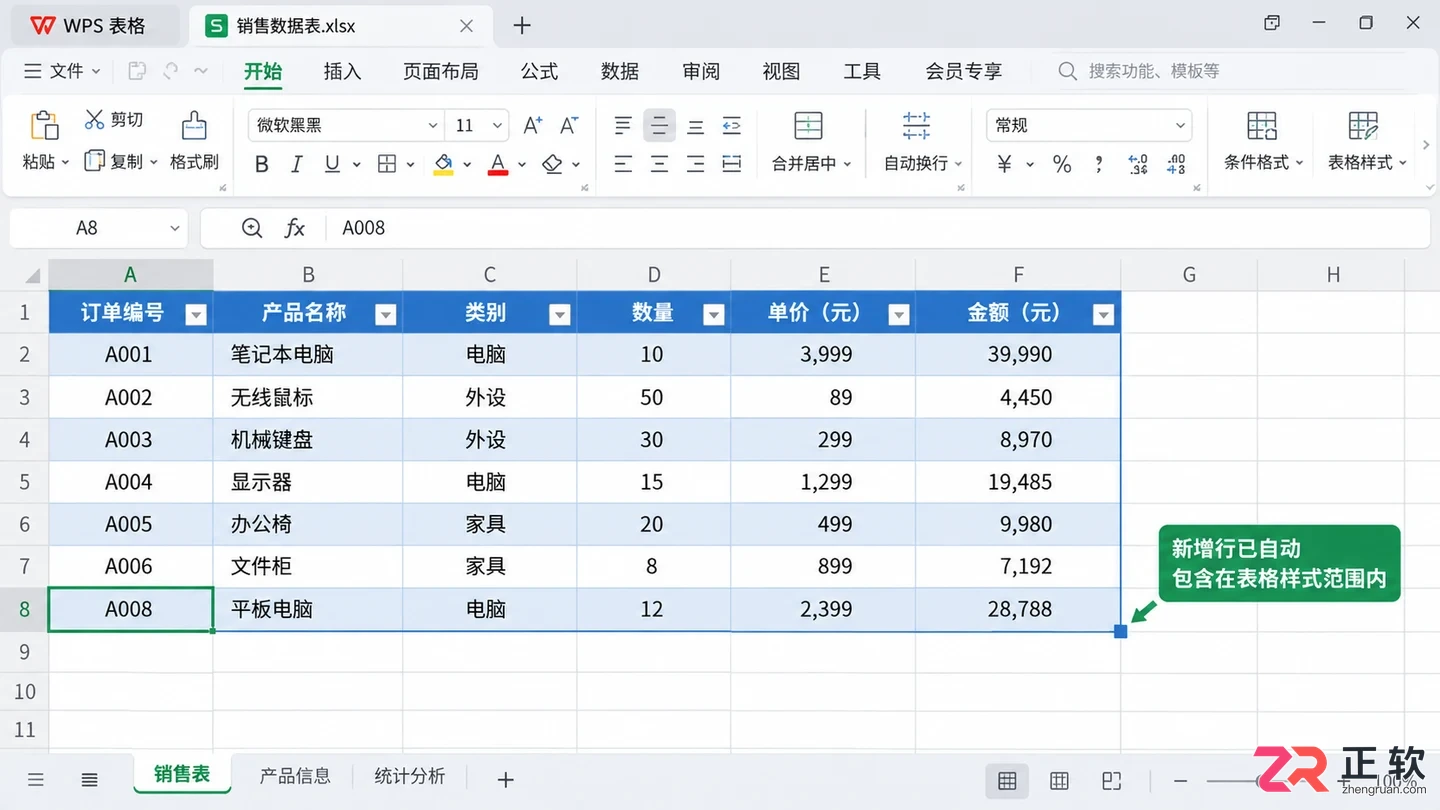Image resolution: width=1440 pixels, height=810 pixels.
Task: Click the Wrap Text icon
Action: (916, 125)
